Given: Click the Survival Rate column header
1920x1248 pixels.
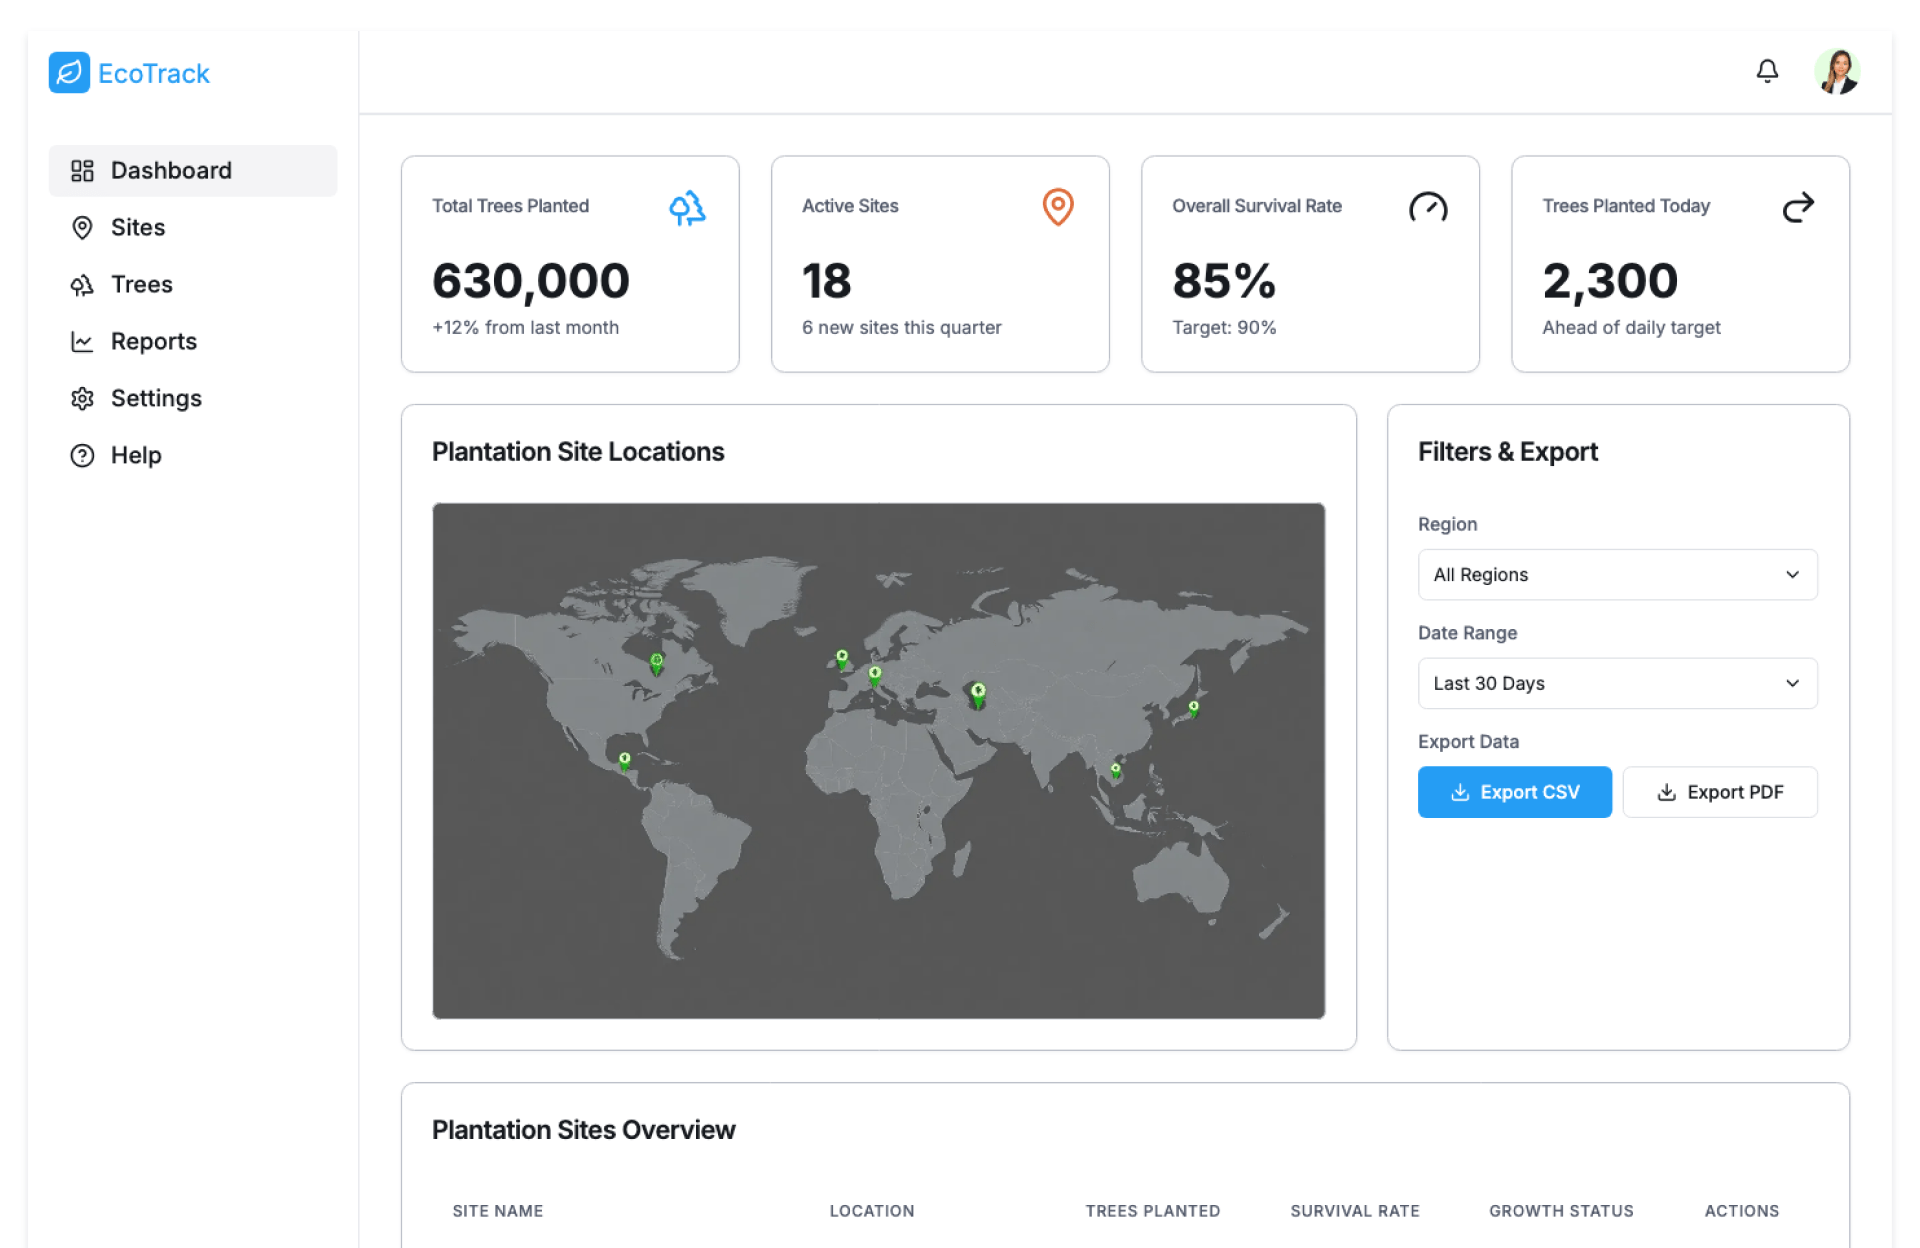Looking at the screenshot, I should 1354,1211.
